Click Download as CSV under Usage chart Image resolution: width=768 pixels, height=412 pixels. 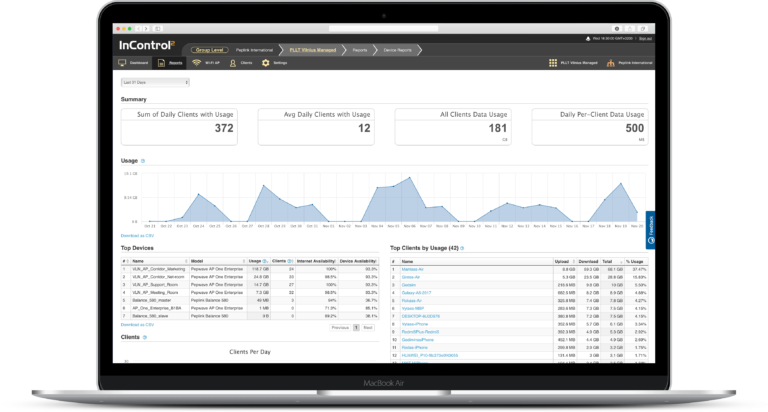[x=137, y=236]
